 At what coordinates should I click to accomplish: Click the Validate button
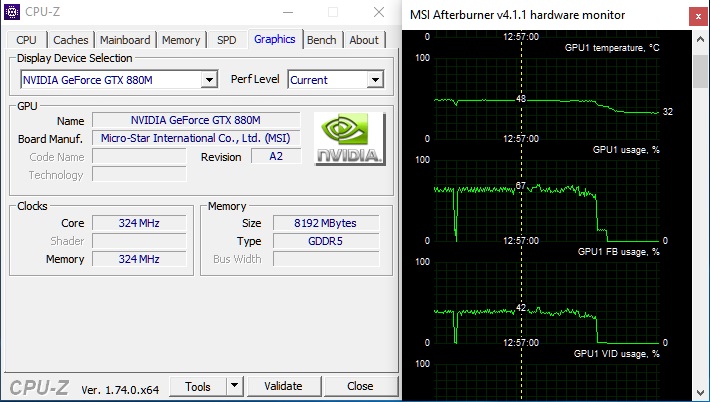point(283,386)
